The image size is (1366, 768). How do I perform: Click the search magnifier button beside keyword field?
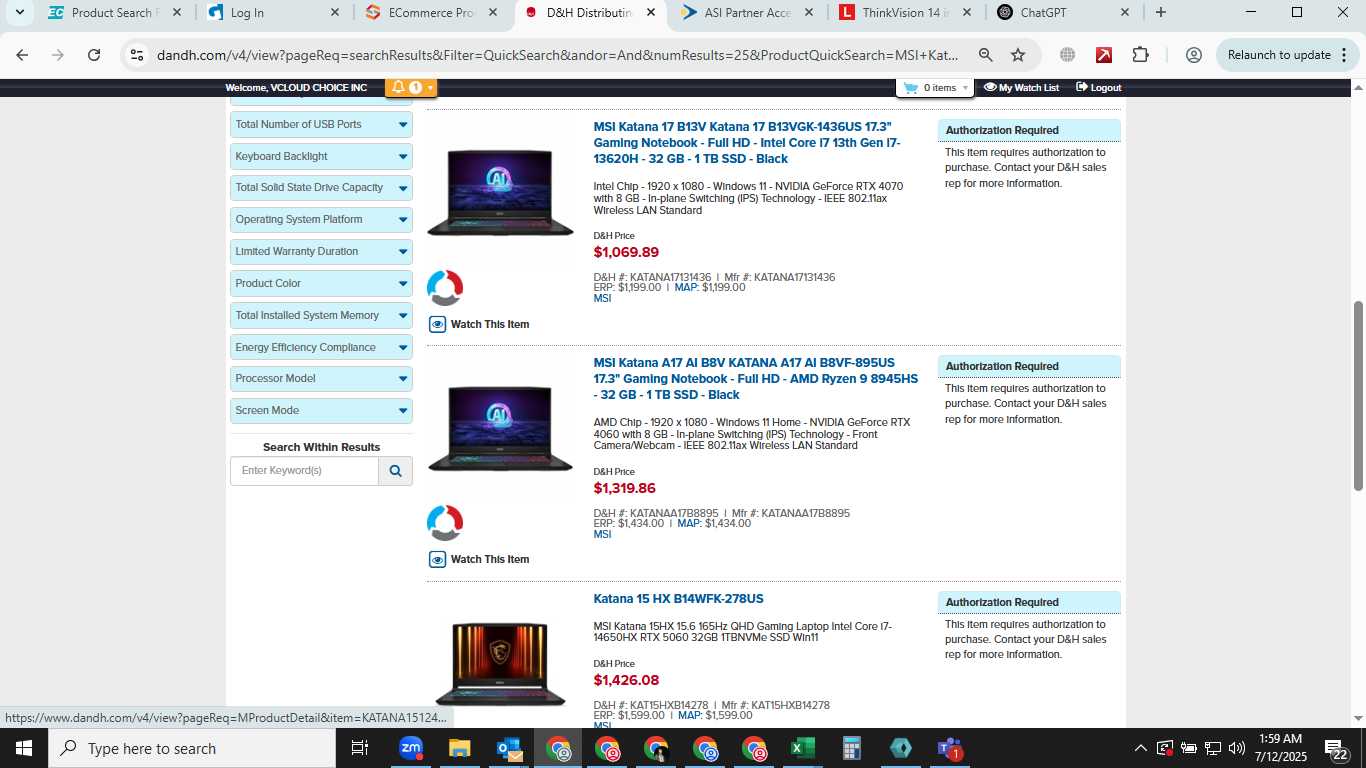point(395,471)
